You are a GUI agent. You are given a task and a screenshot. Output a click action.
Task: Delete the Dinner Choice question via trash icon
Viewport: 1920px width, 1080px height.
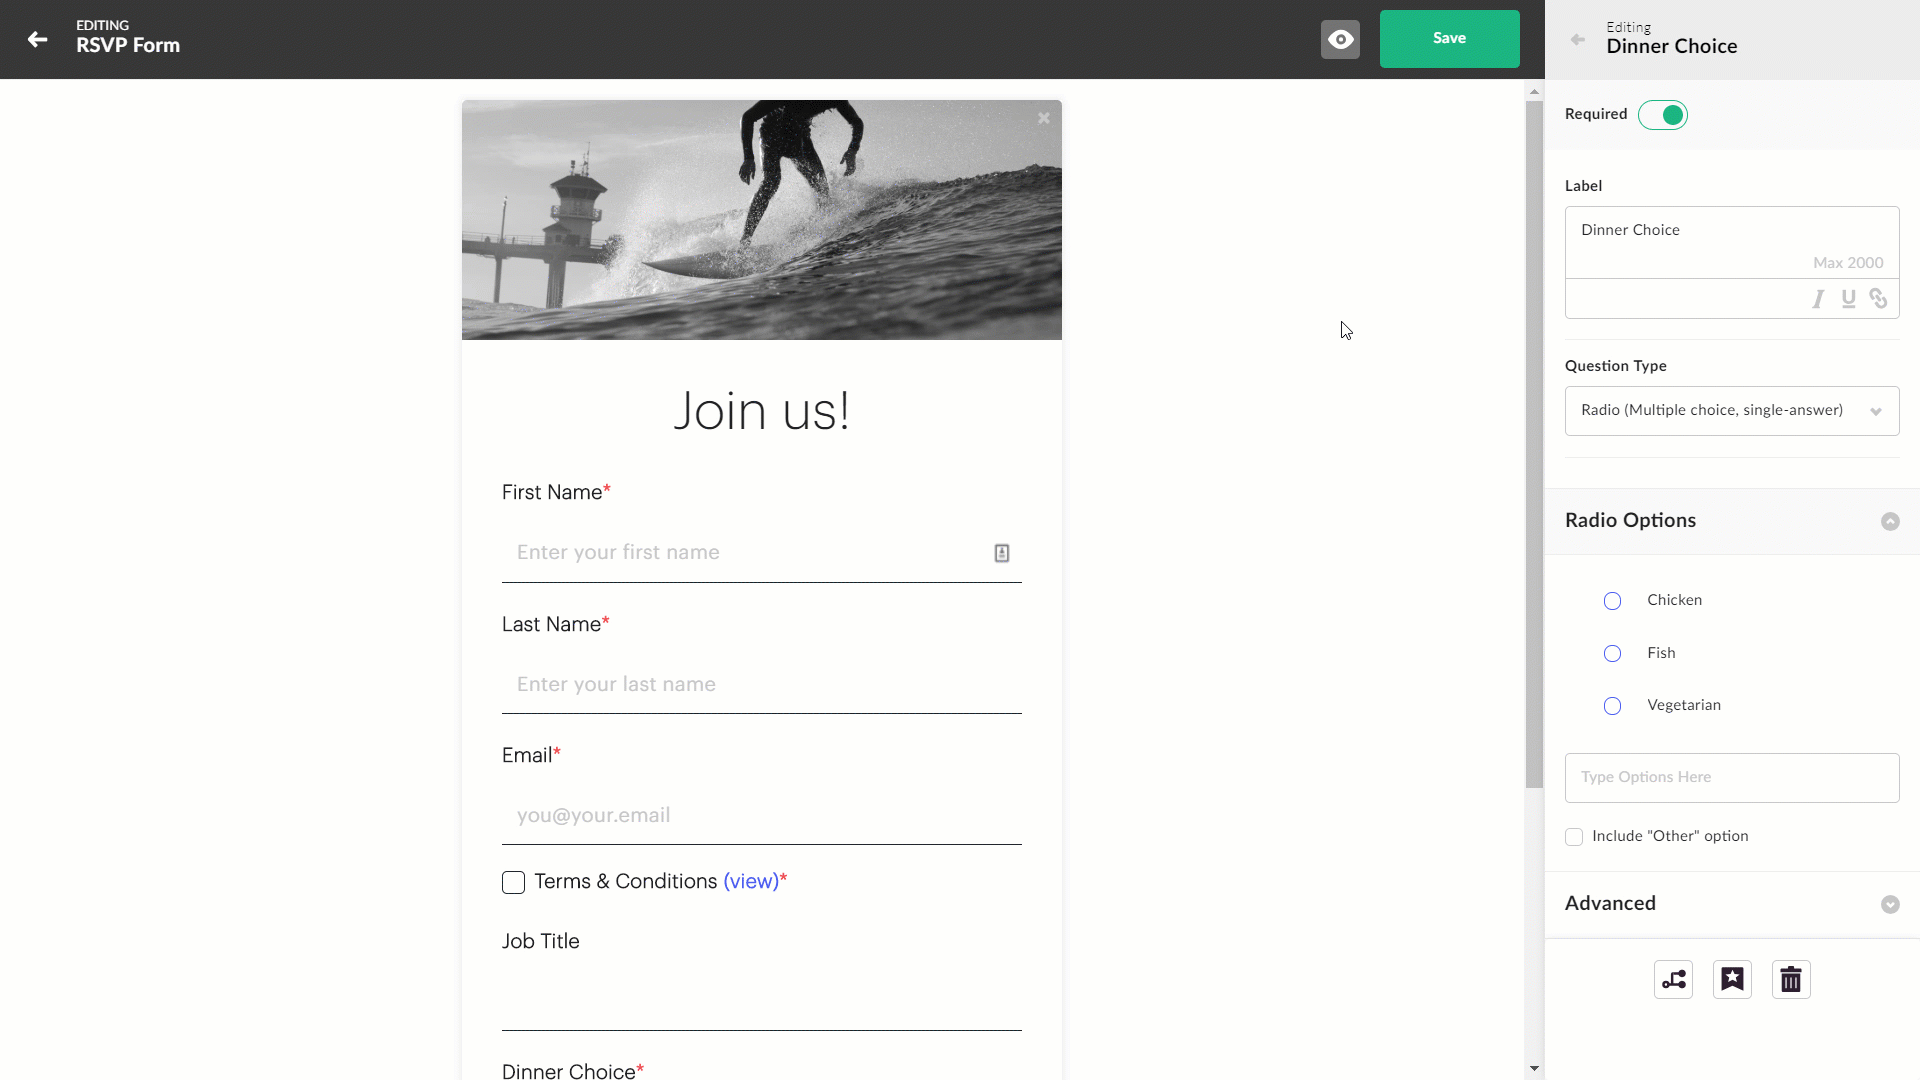1791,980
